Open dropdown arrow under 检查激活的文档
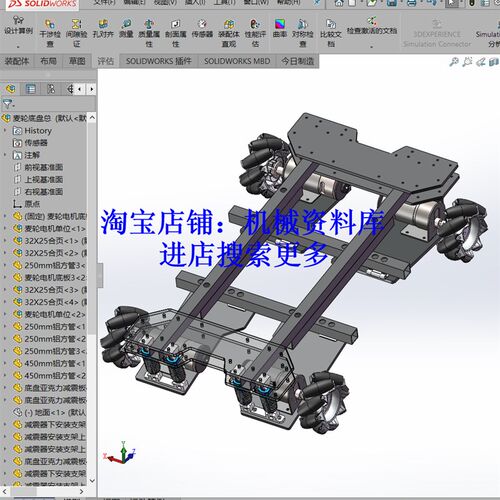The image size is (500, 500). pyautogui.click(x=372, y=47)
